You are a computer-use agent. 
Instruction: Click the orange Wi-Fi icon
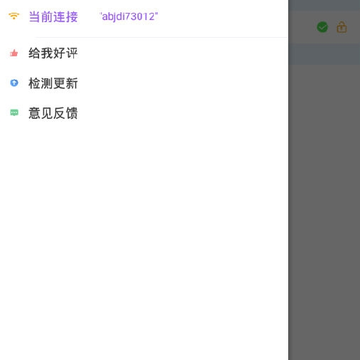click(x=14, y=16)
